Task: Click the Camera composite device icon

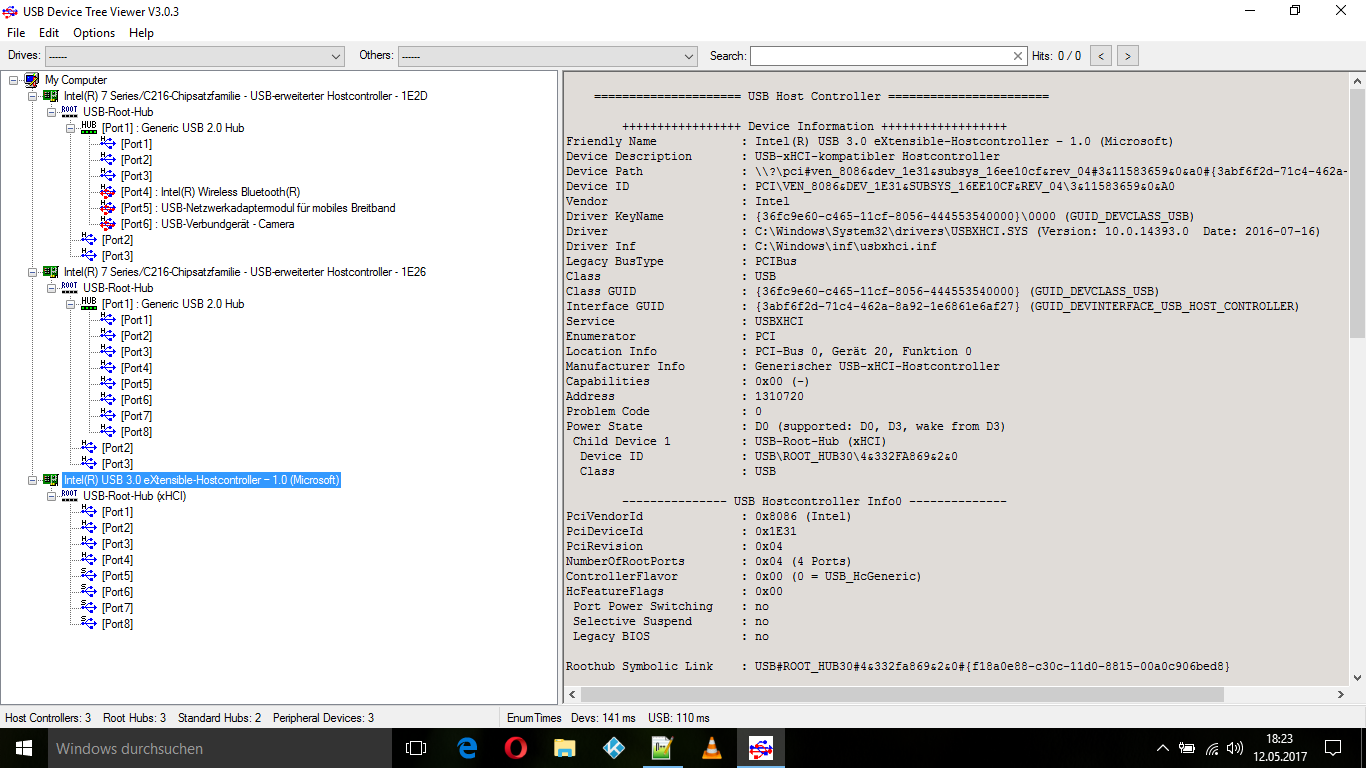Action: tap(108, 224)
